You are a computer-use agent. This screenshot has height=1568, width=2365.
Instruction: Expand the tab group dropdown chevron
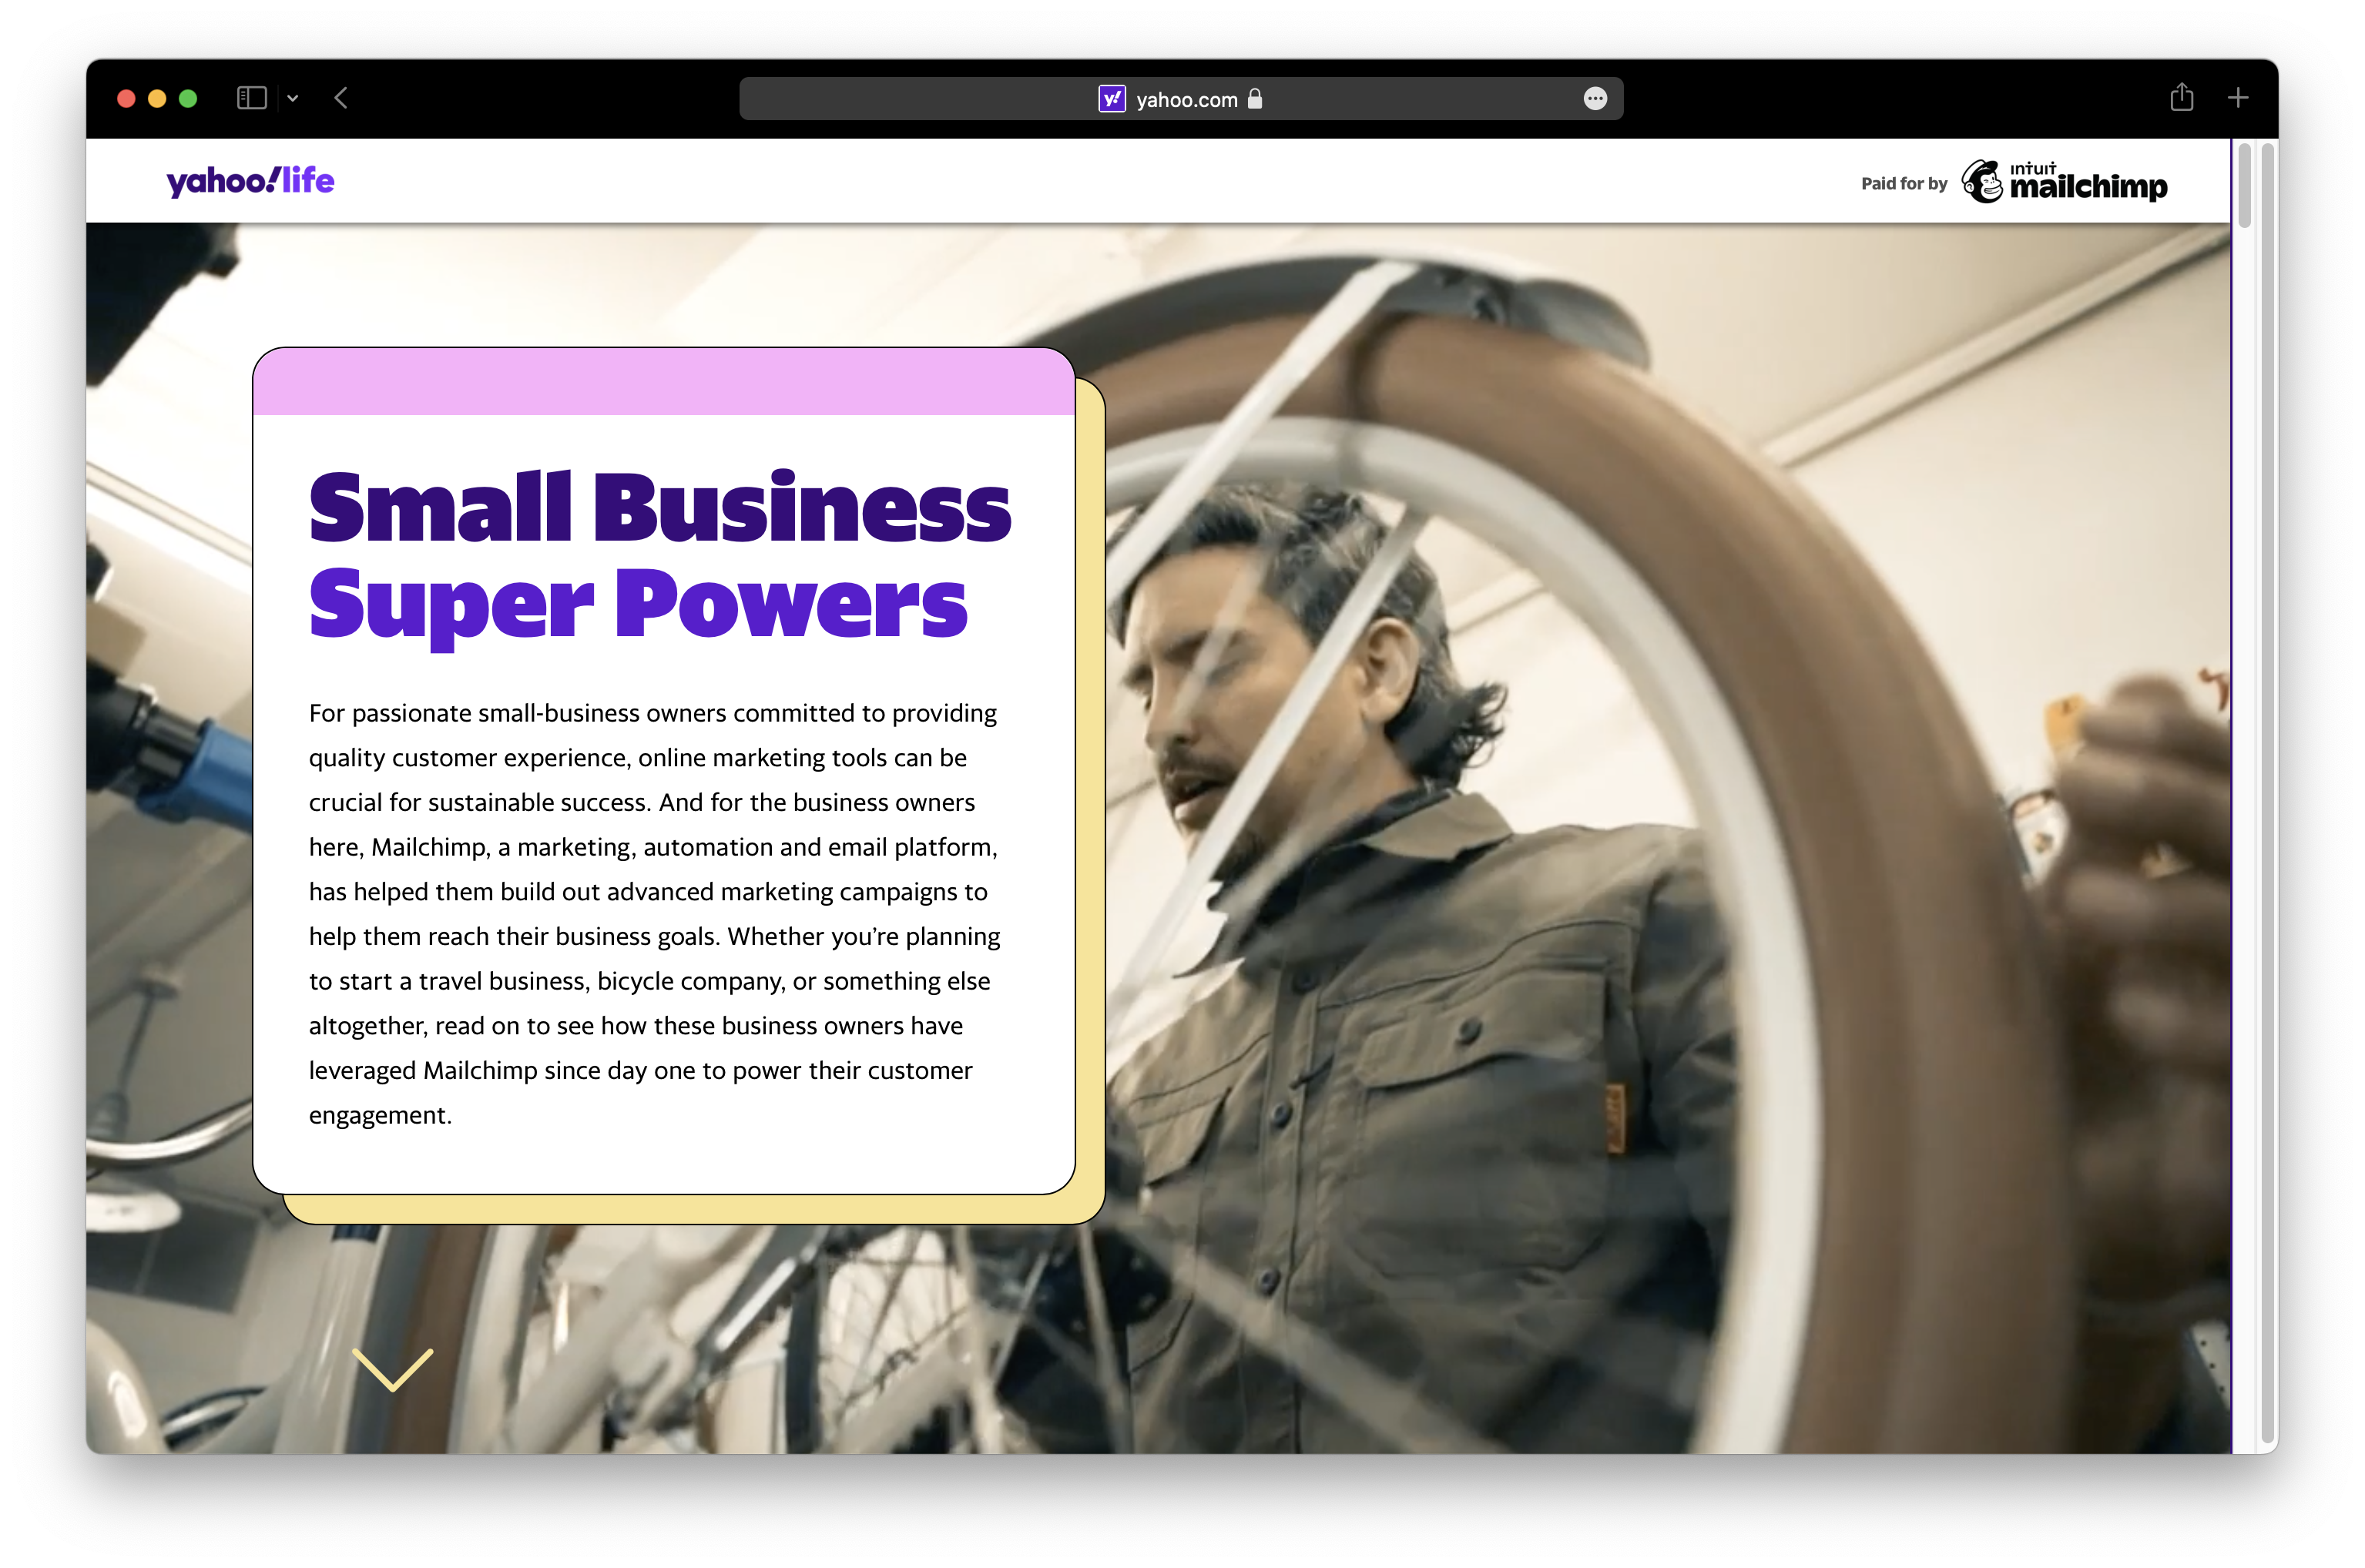coord(293,98)
